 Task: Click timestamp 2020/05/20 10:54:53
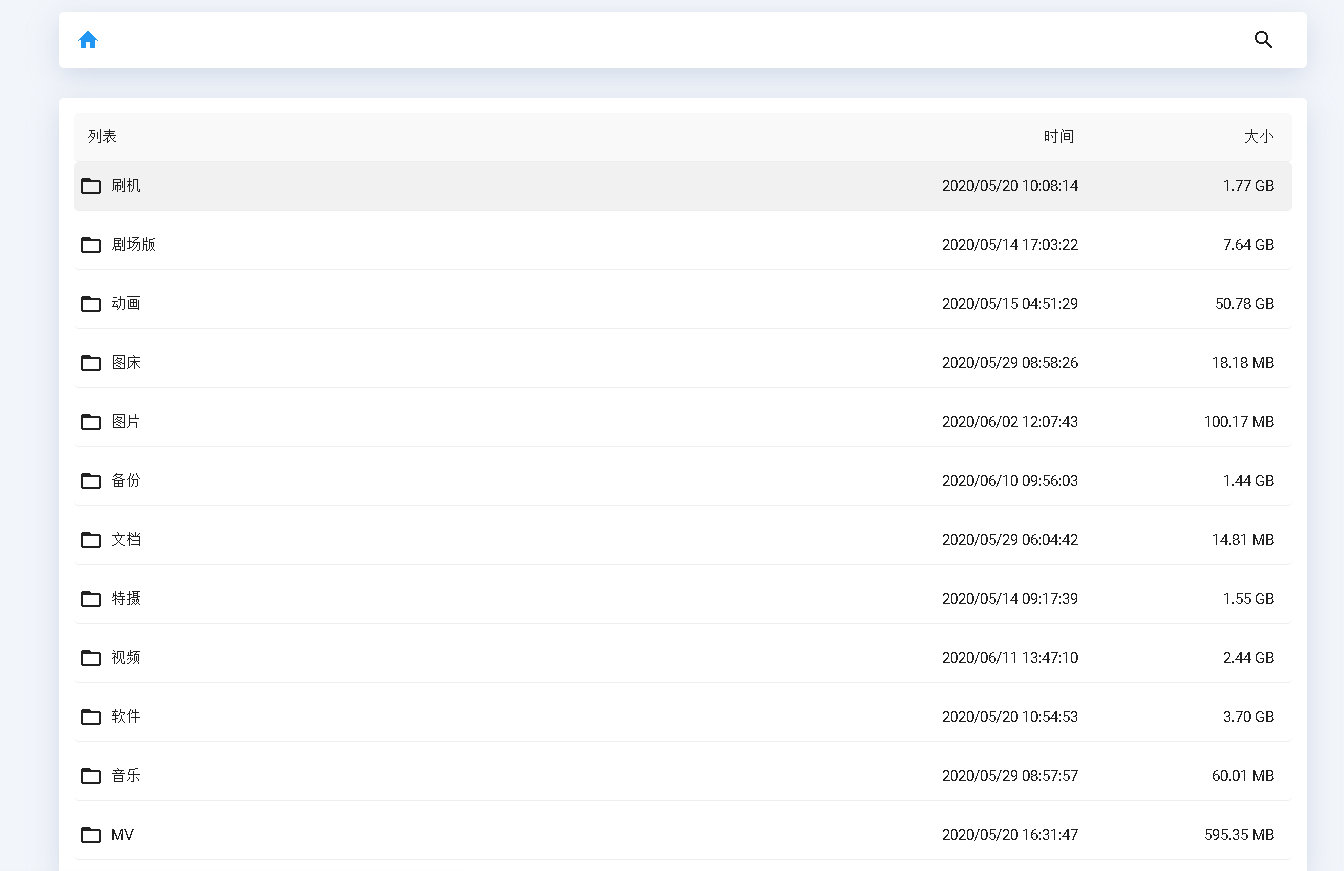tap(1010, 717)
